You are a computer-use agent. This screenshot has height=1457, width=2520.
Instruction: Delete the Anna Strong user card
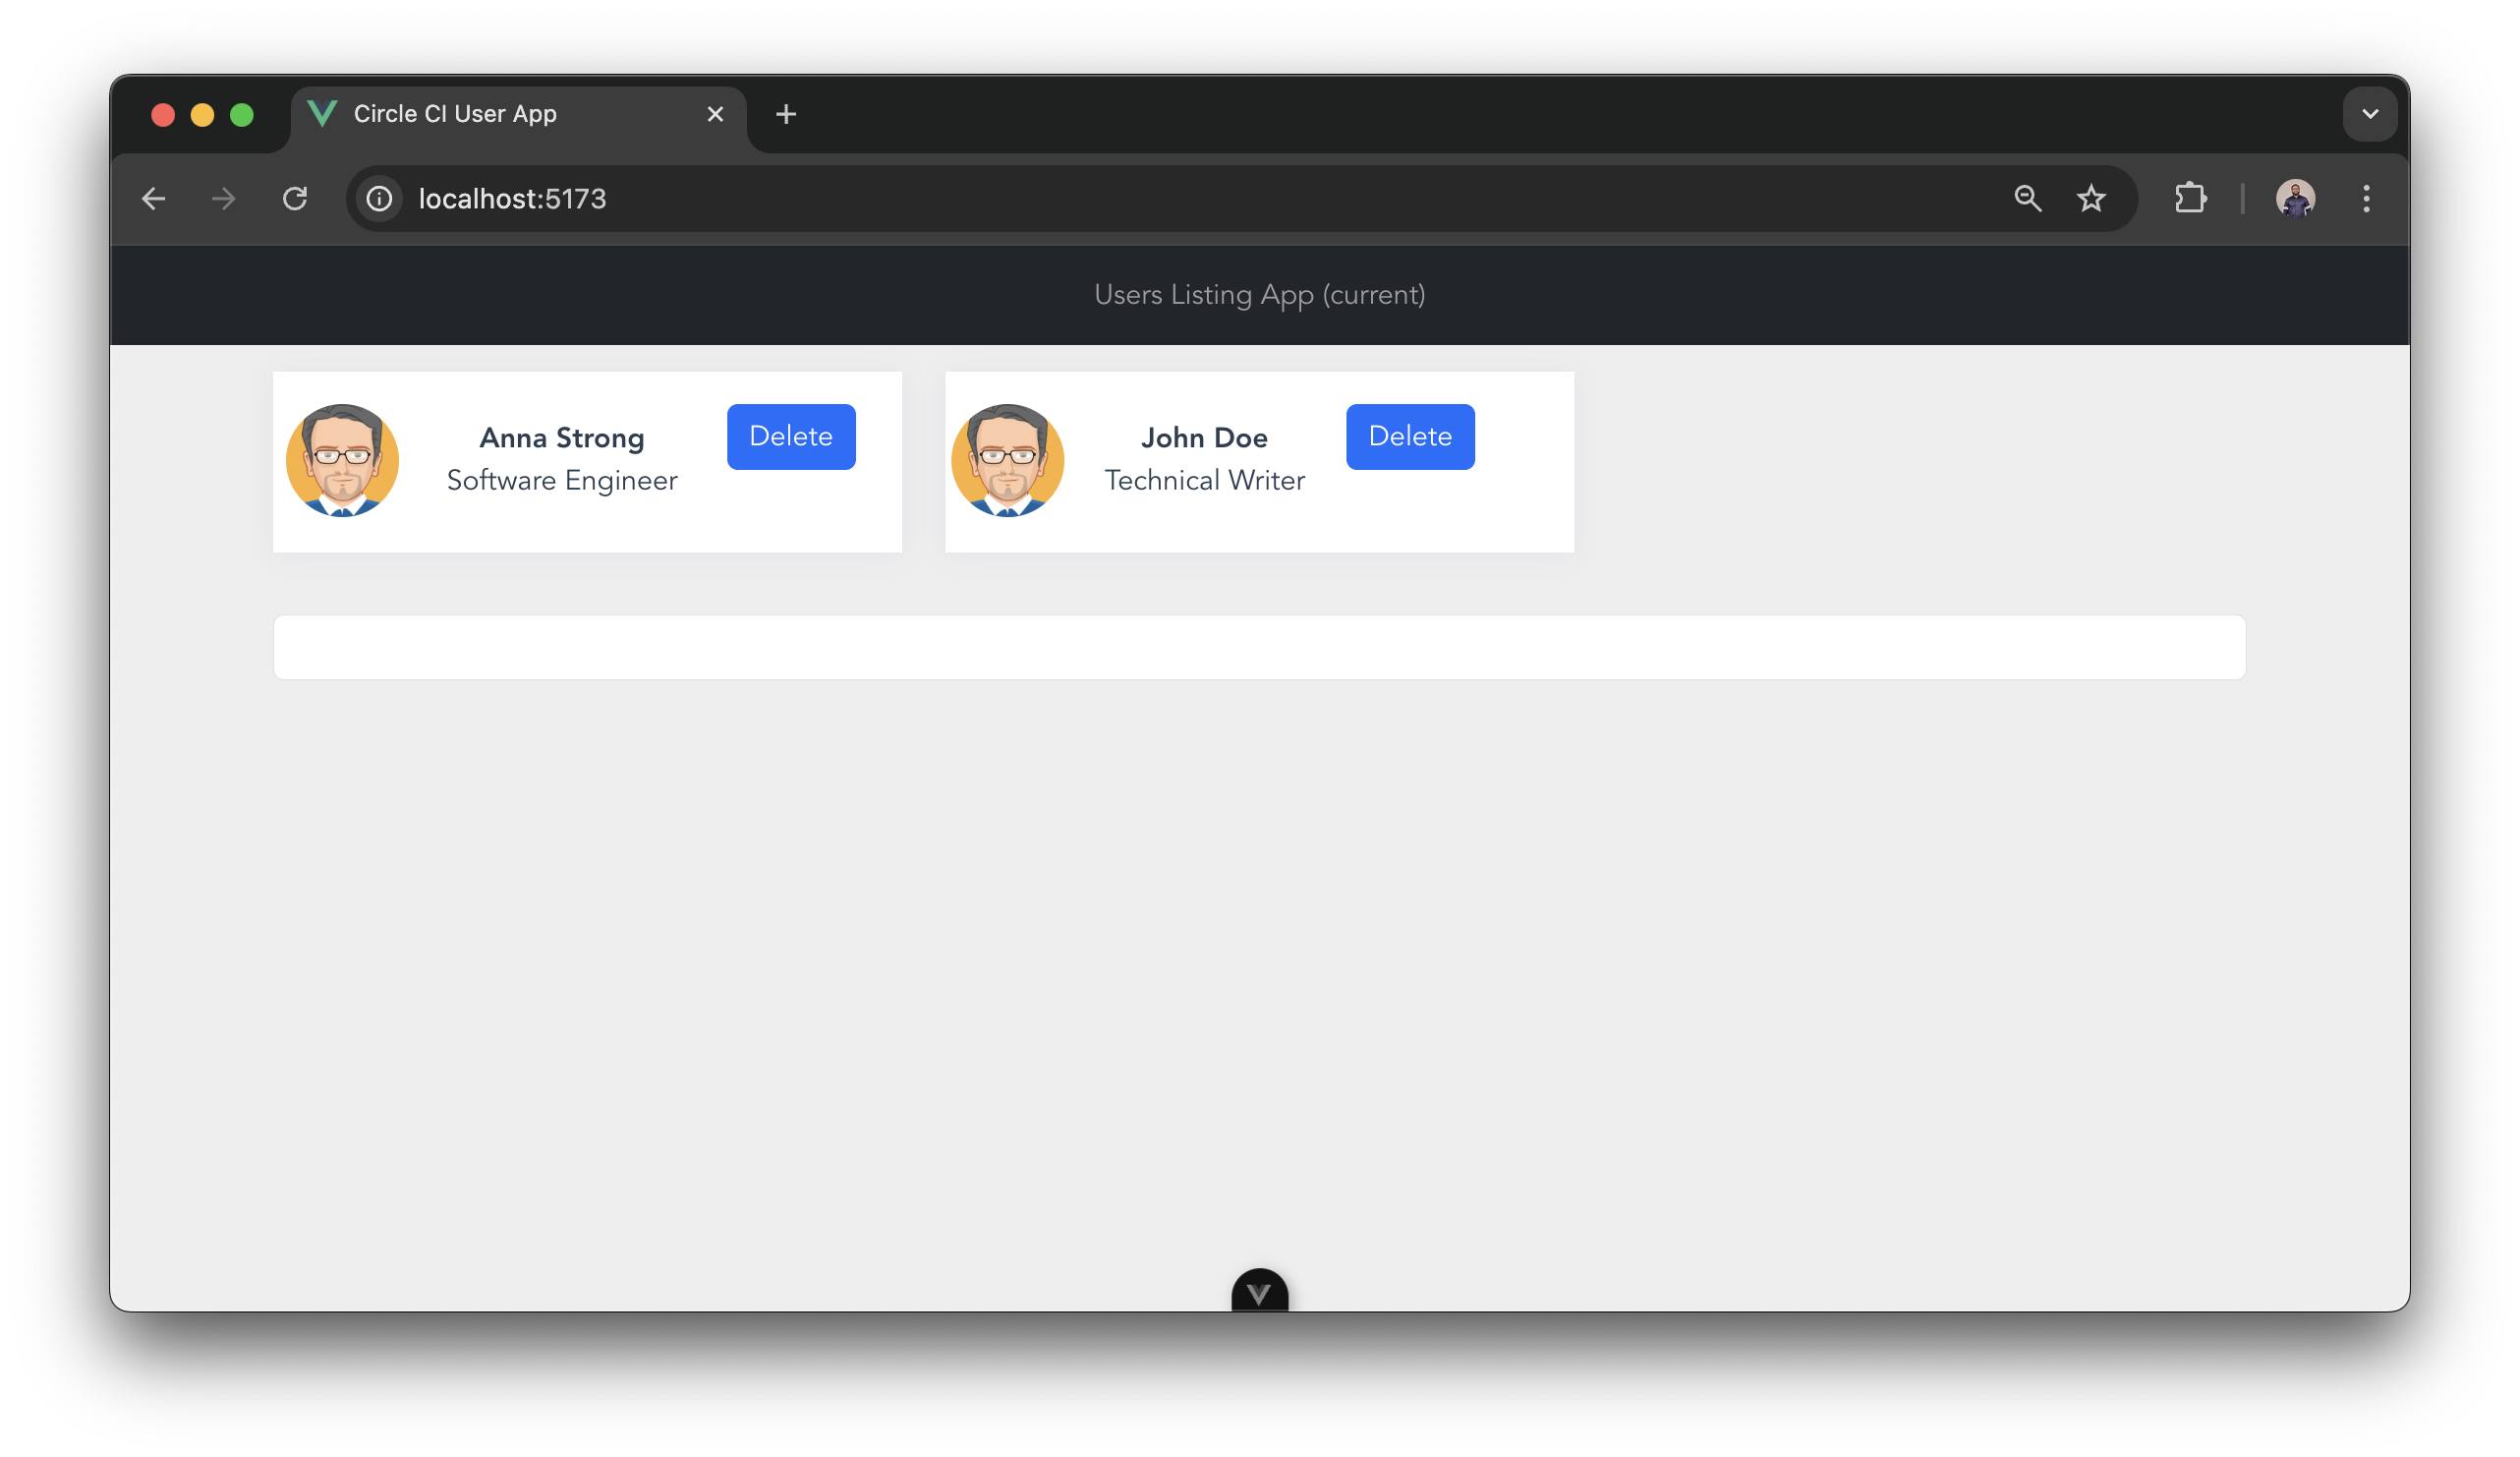click(x=790, y=436)
